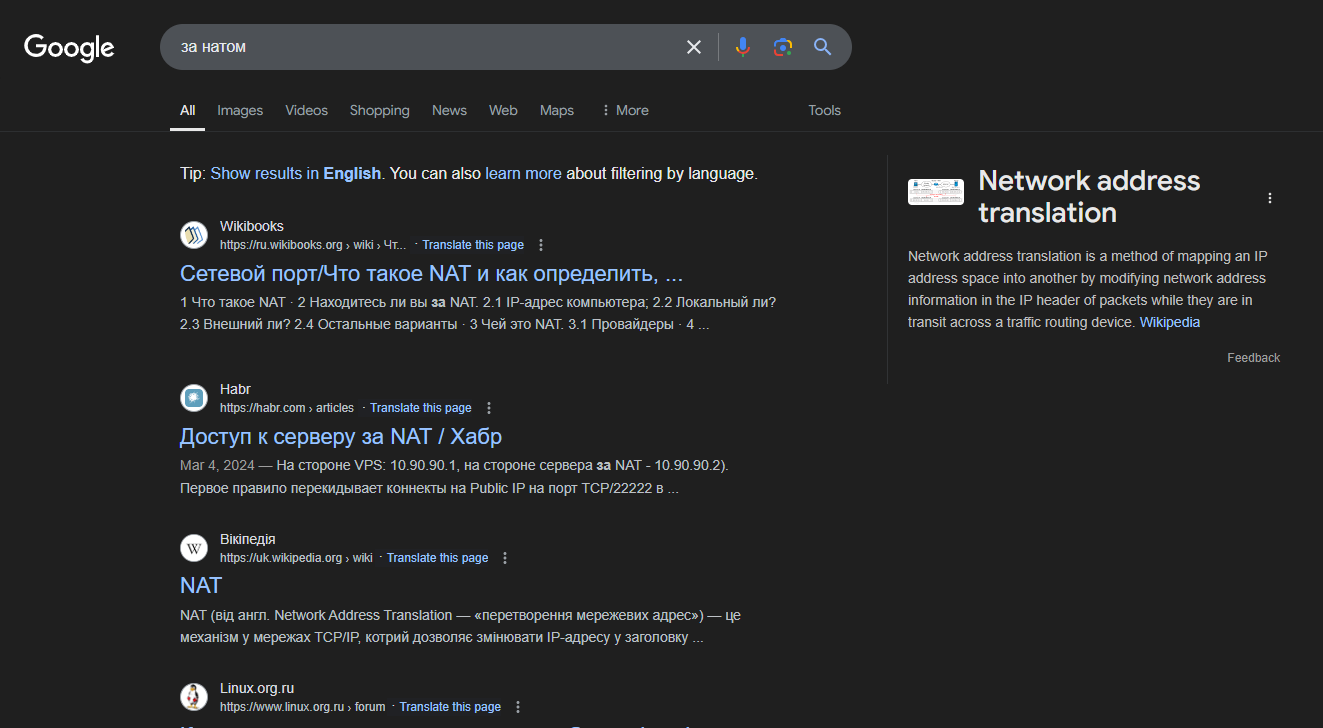Open the Network address translation thumbnail image
This screenshot has height=728, width=1323.
coord(936,192)
